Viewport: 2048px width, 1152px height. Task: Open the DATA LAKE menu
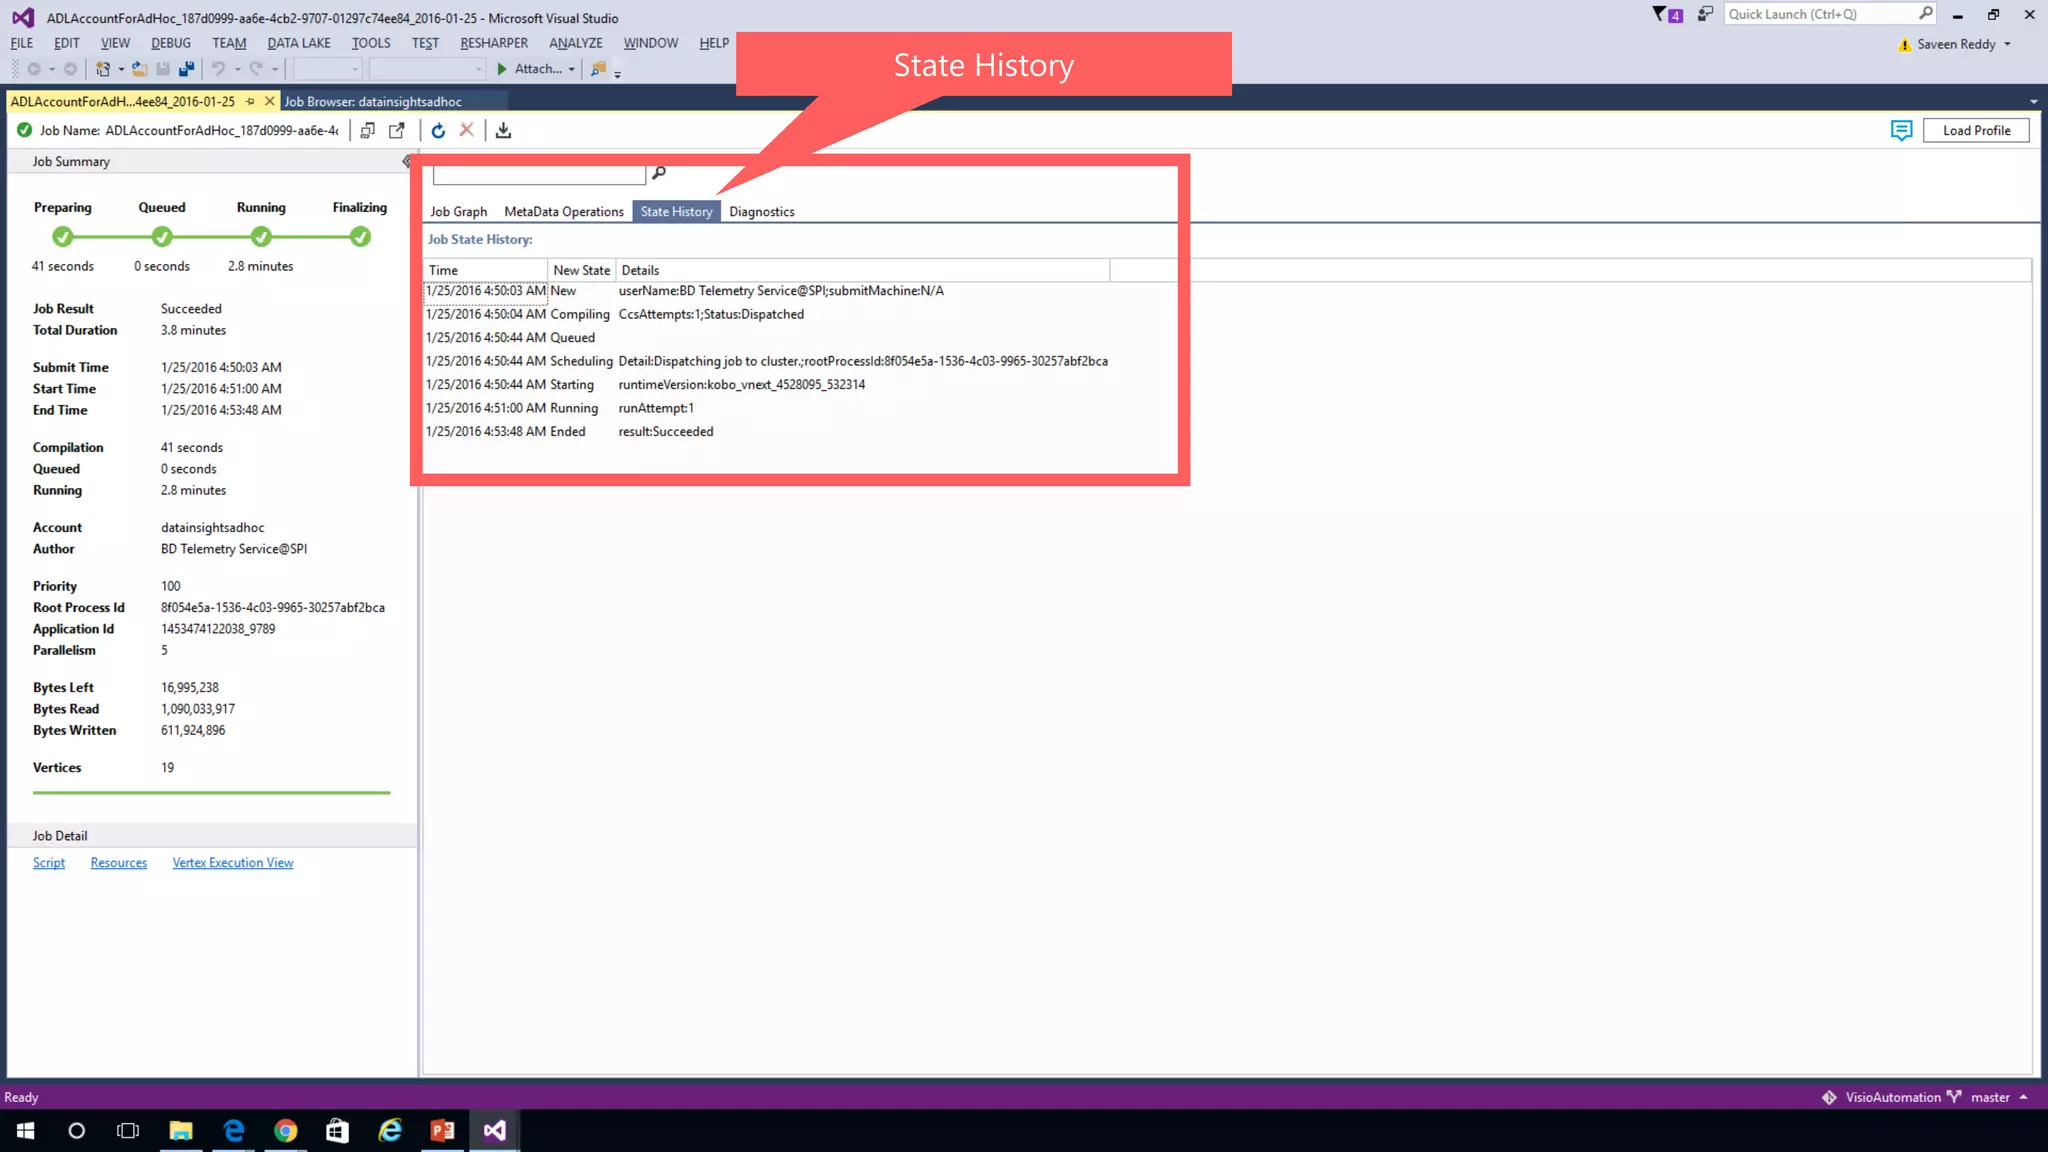pyautogui.click(x=298, y=43)
